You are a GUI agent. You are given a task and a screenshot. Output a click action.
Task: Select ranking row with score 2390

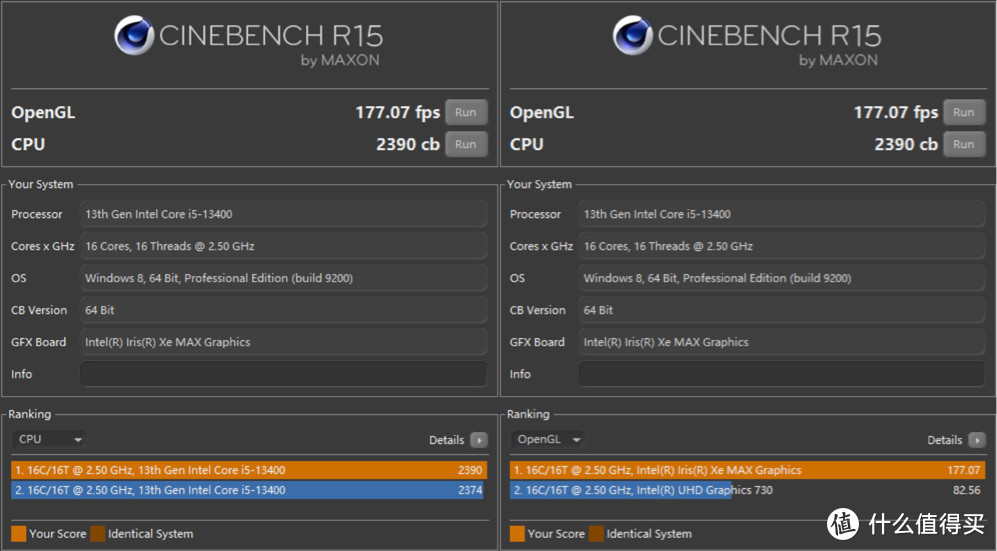coord(249,470)
